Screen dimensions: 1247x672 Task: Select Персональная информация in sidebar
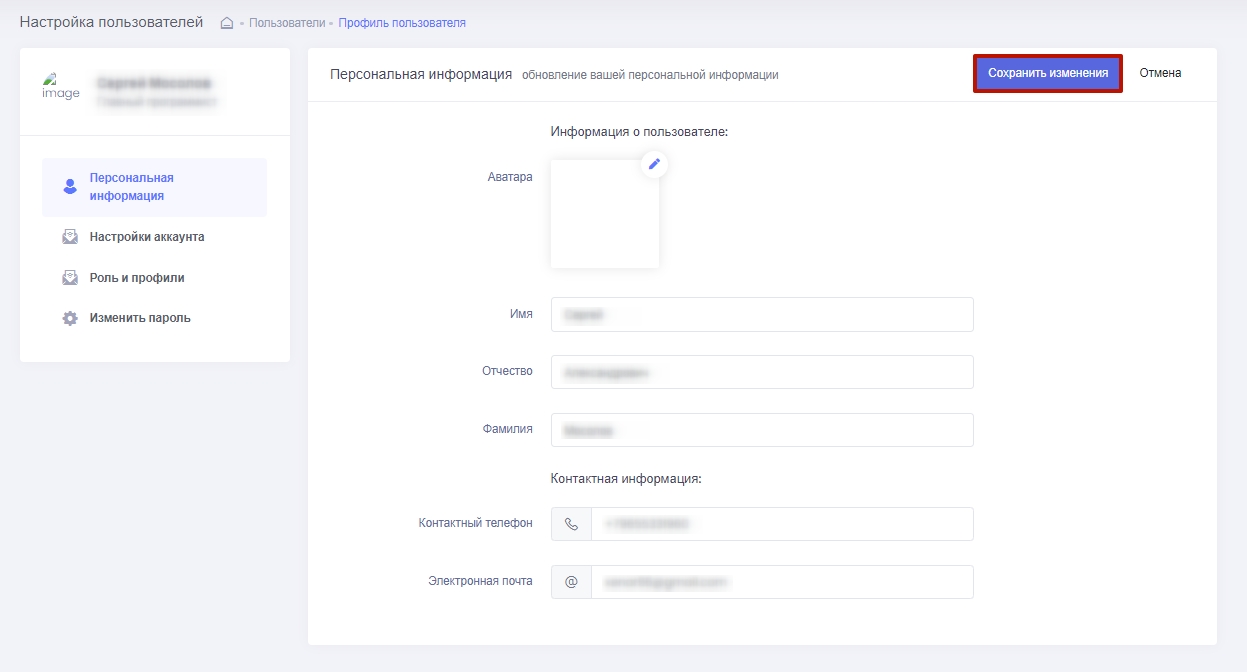coord(132,187)
